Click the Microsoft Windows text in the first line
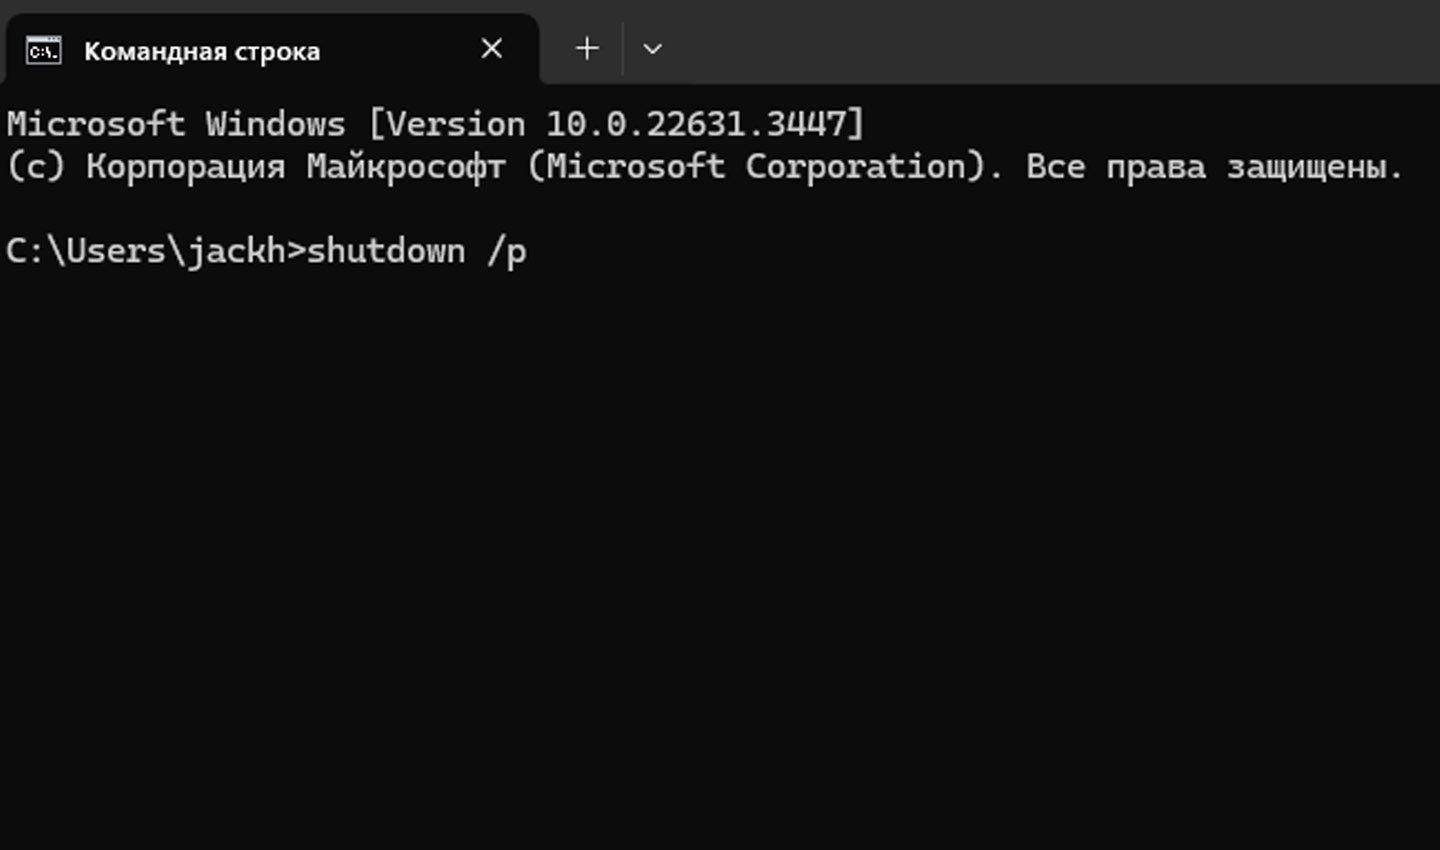 click(176, 124)
